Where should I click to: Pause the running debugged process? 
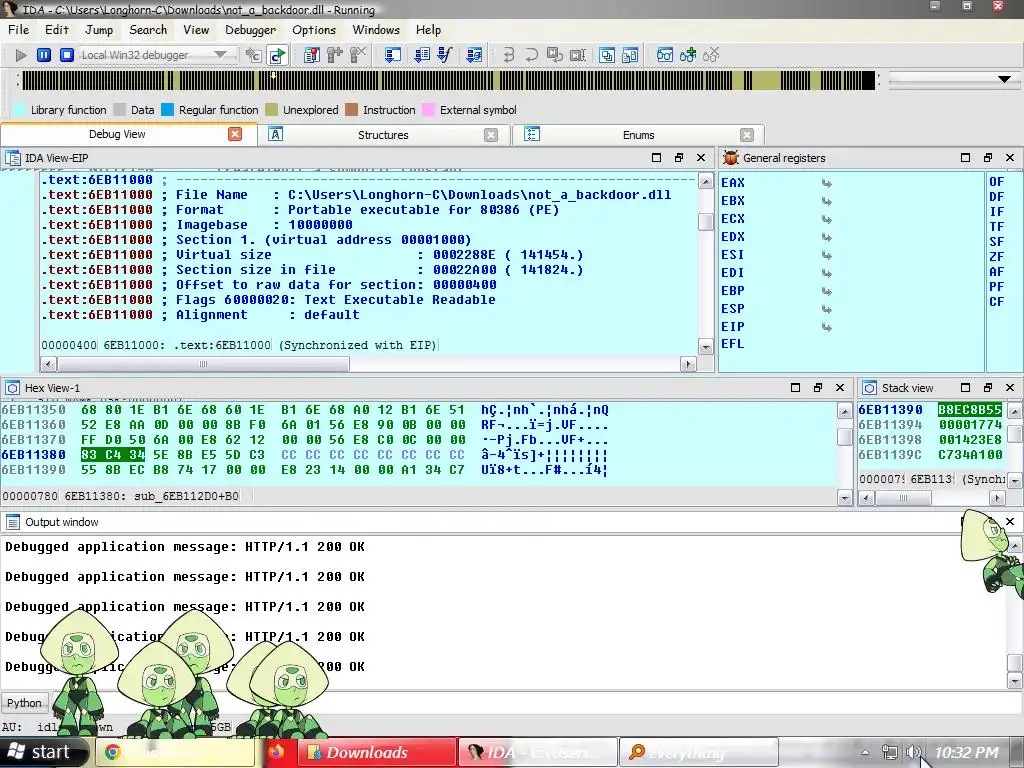click(x=44, y=55)
